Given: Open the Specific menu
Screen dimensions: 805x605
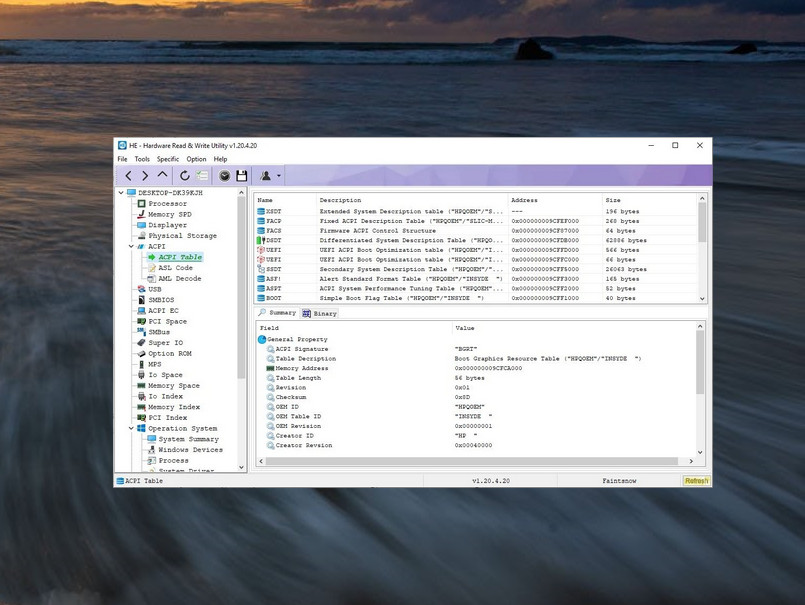Looking at the screenshot, I should point(168,159).
